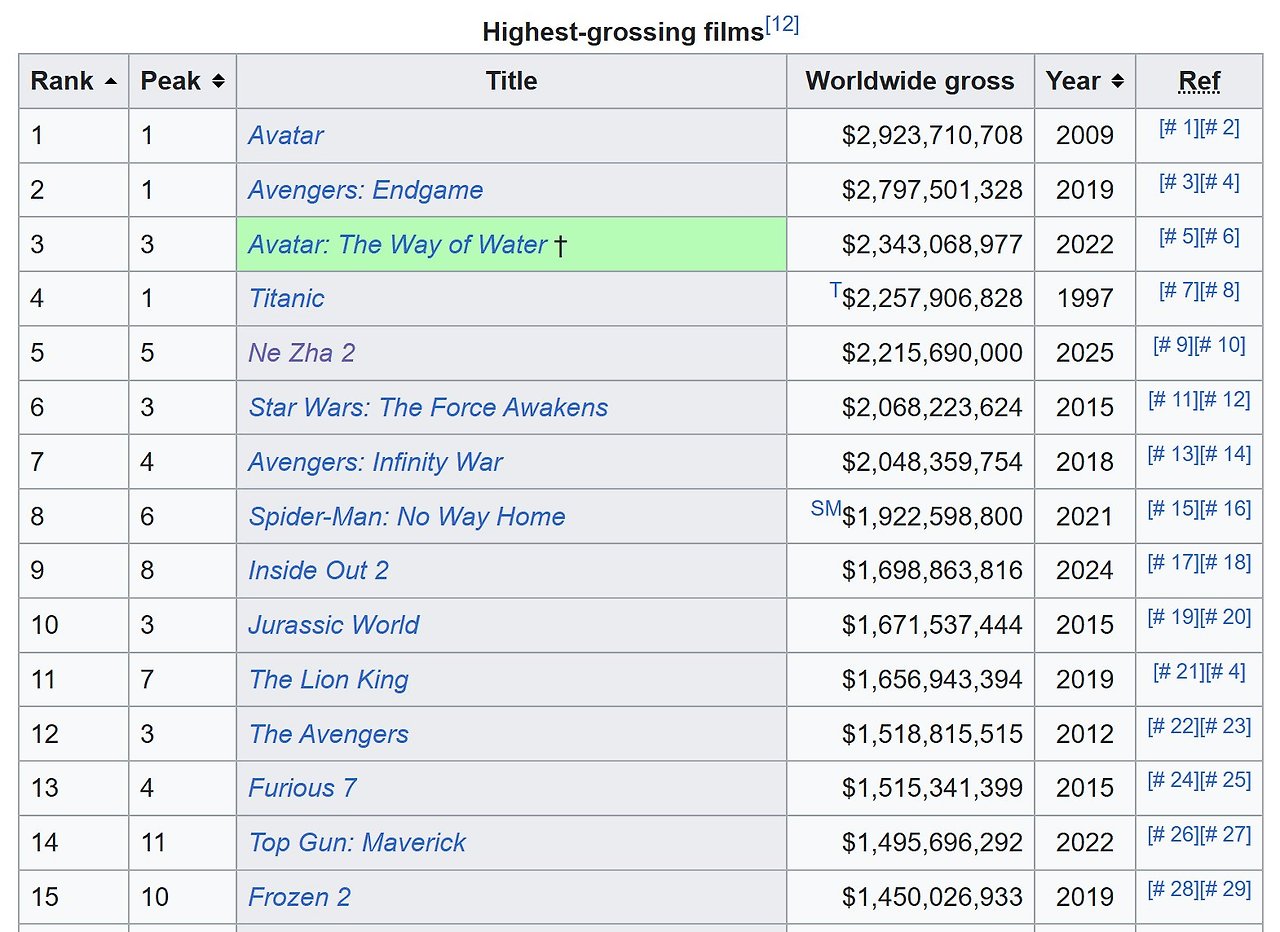Open reference [# 29] for Frozen 2
1280x932 pixels.
pos(1225,889)
